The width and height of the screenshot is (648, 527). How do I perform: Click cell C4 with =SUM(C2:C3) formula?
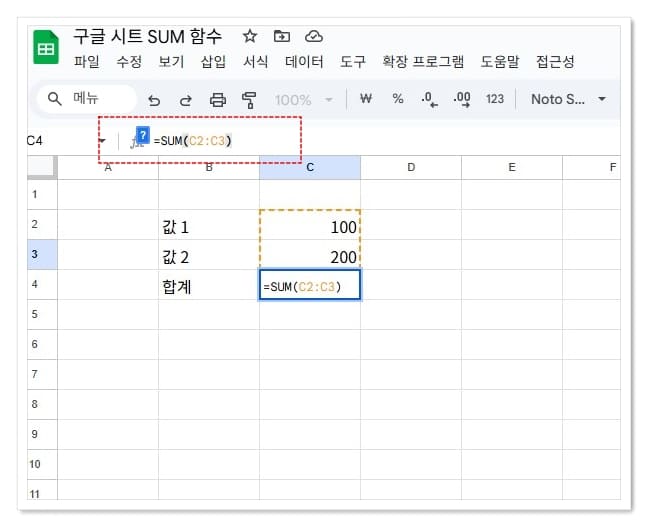tap(310, 285)
